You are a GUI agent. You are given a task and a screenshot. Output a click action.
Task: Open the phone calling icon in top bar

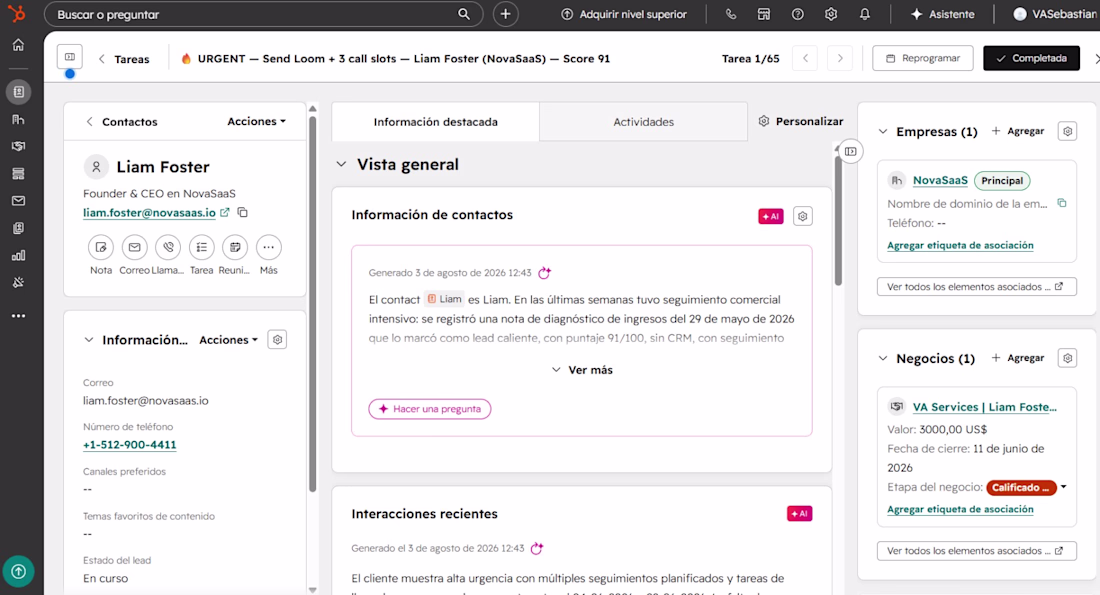coord(730,14)
